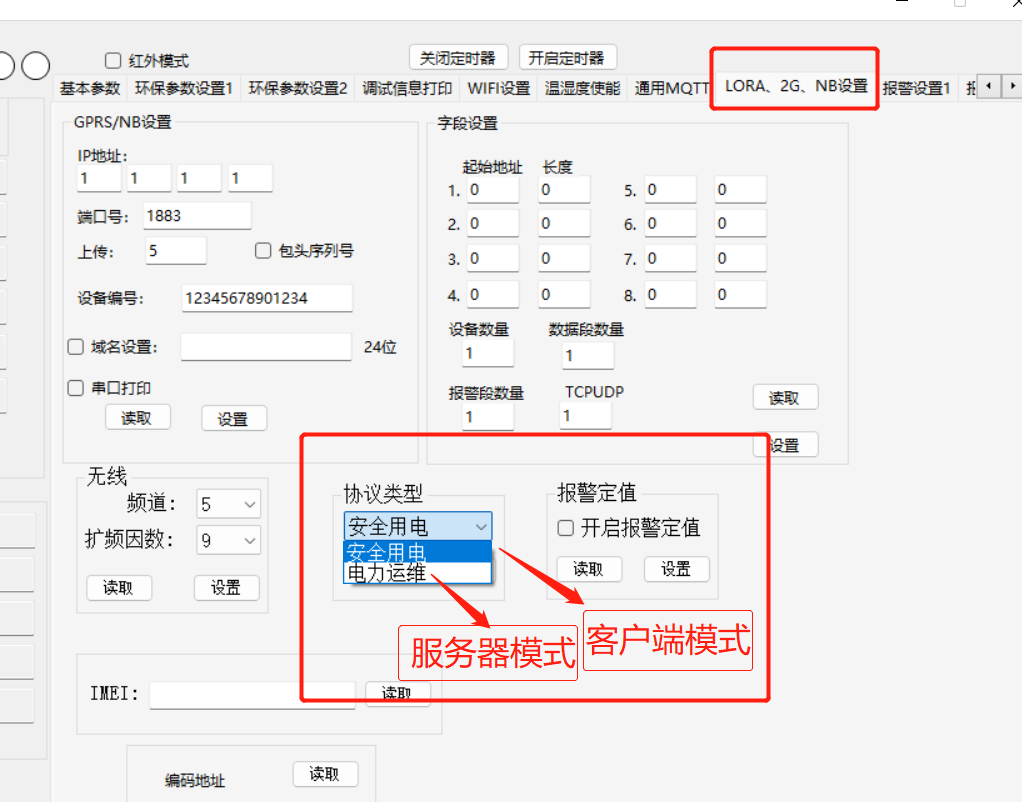Focus the 设备编号 text box
This screenshot has width=1022, height=802.
pos(267,298)
